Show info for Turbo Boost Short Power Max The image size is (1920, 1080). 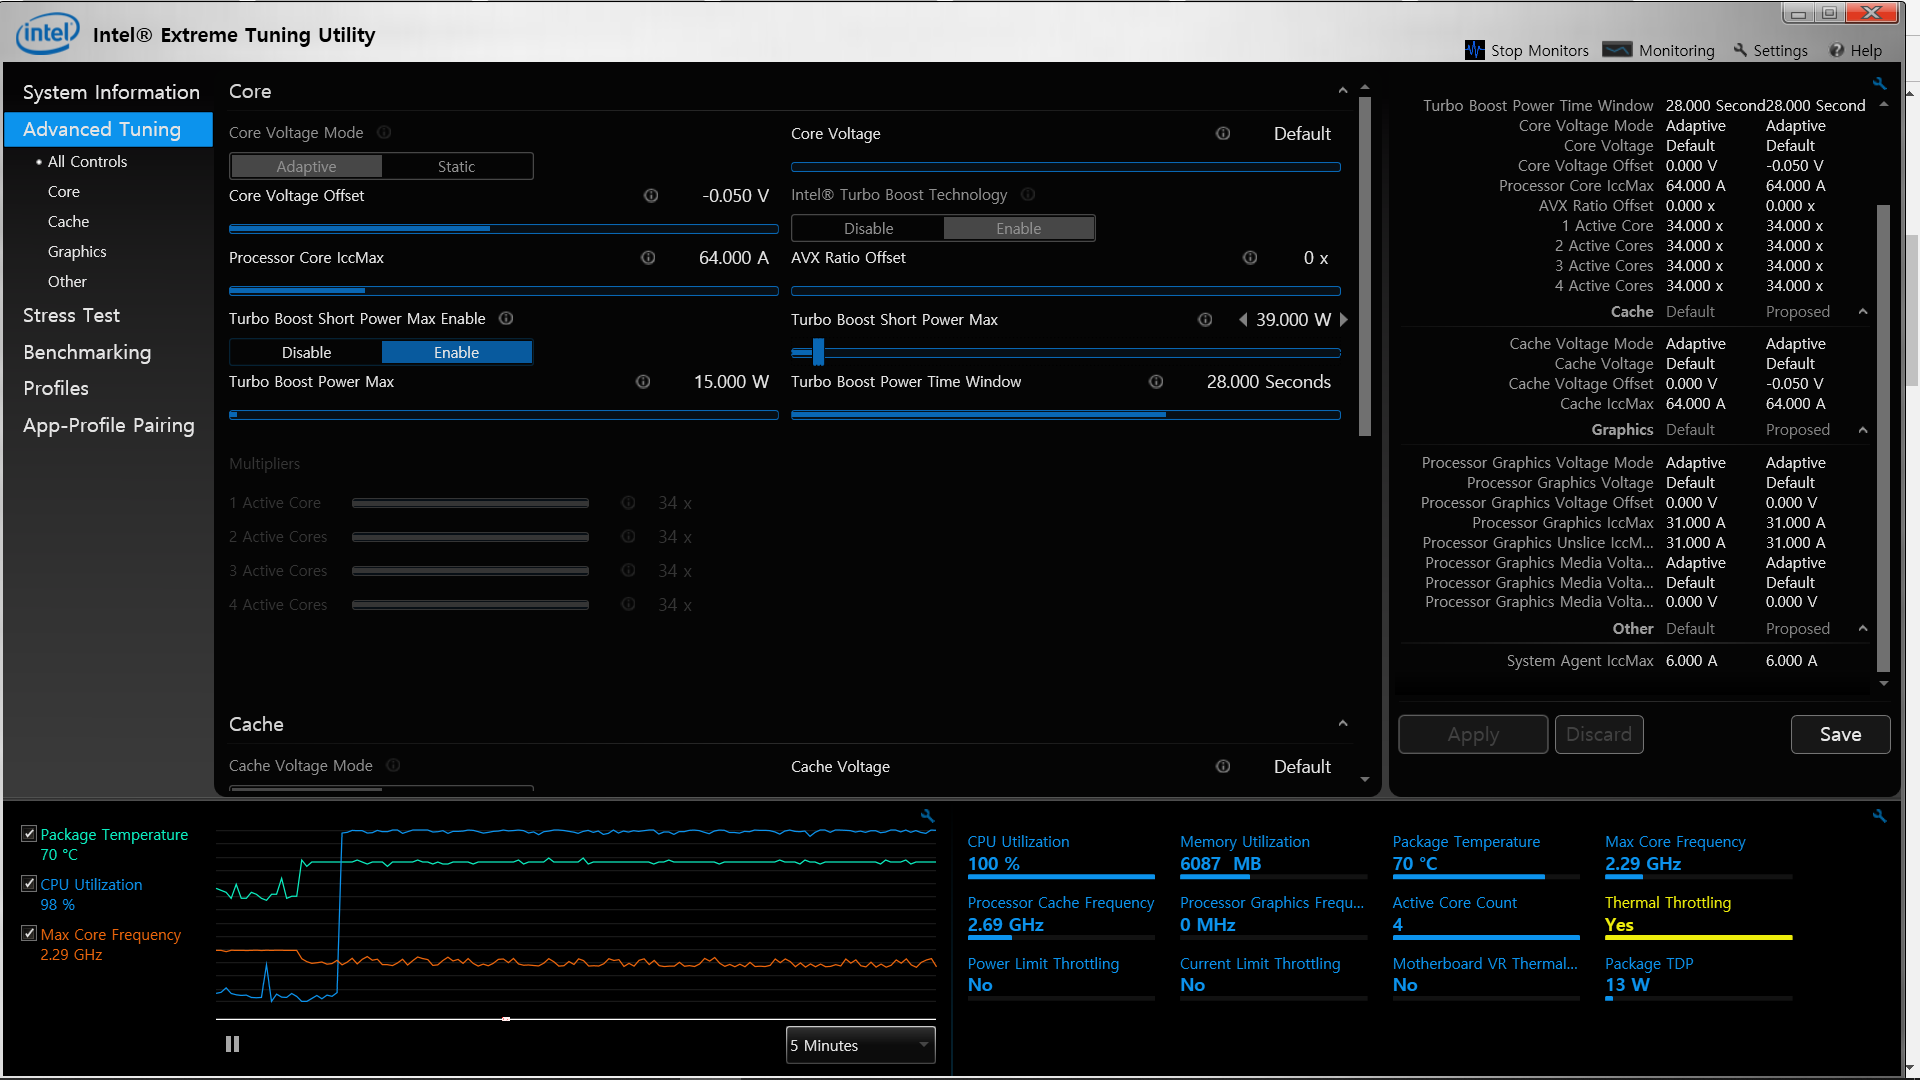click(x=1205, y=319)
